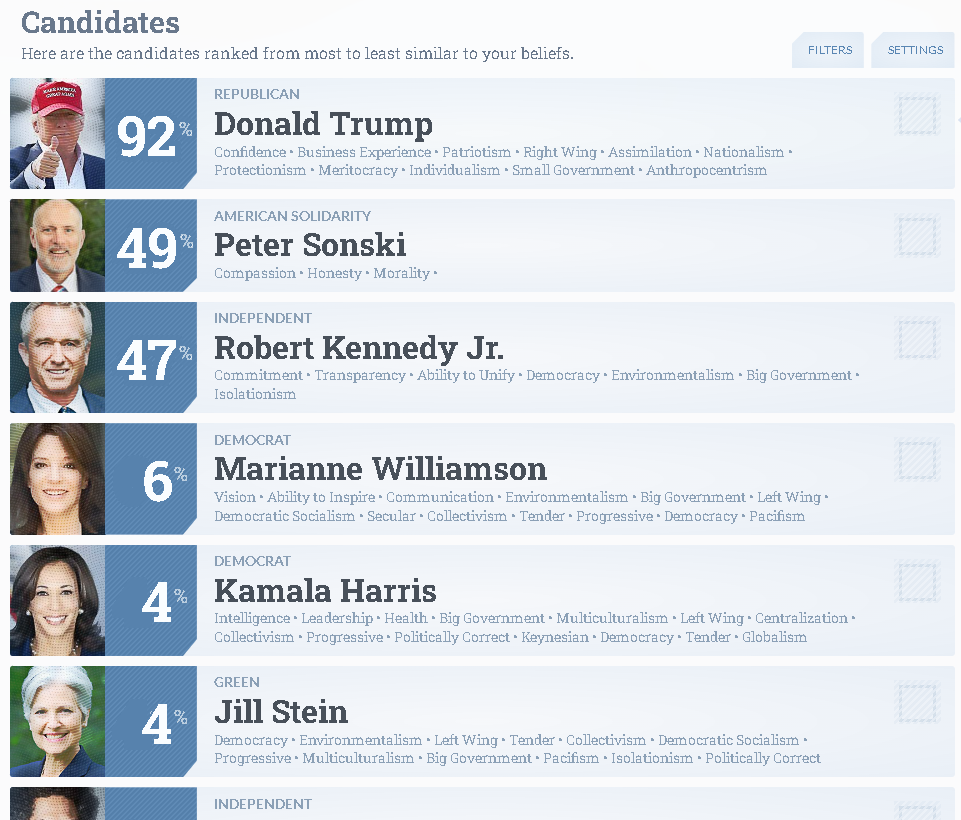The image size is (961, 820).
Task: Click the 49% match score badge
Action: point(151,246)
